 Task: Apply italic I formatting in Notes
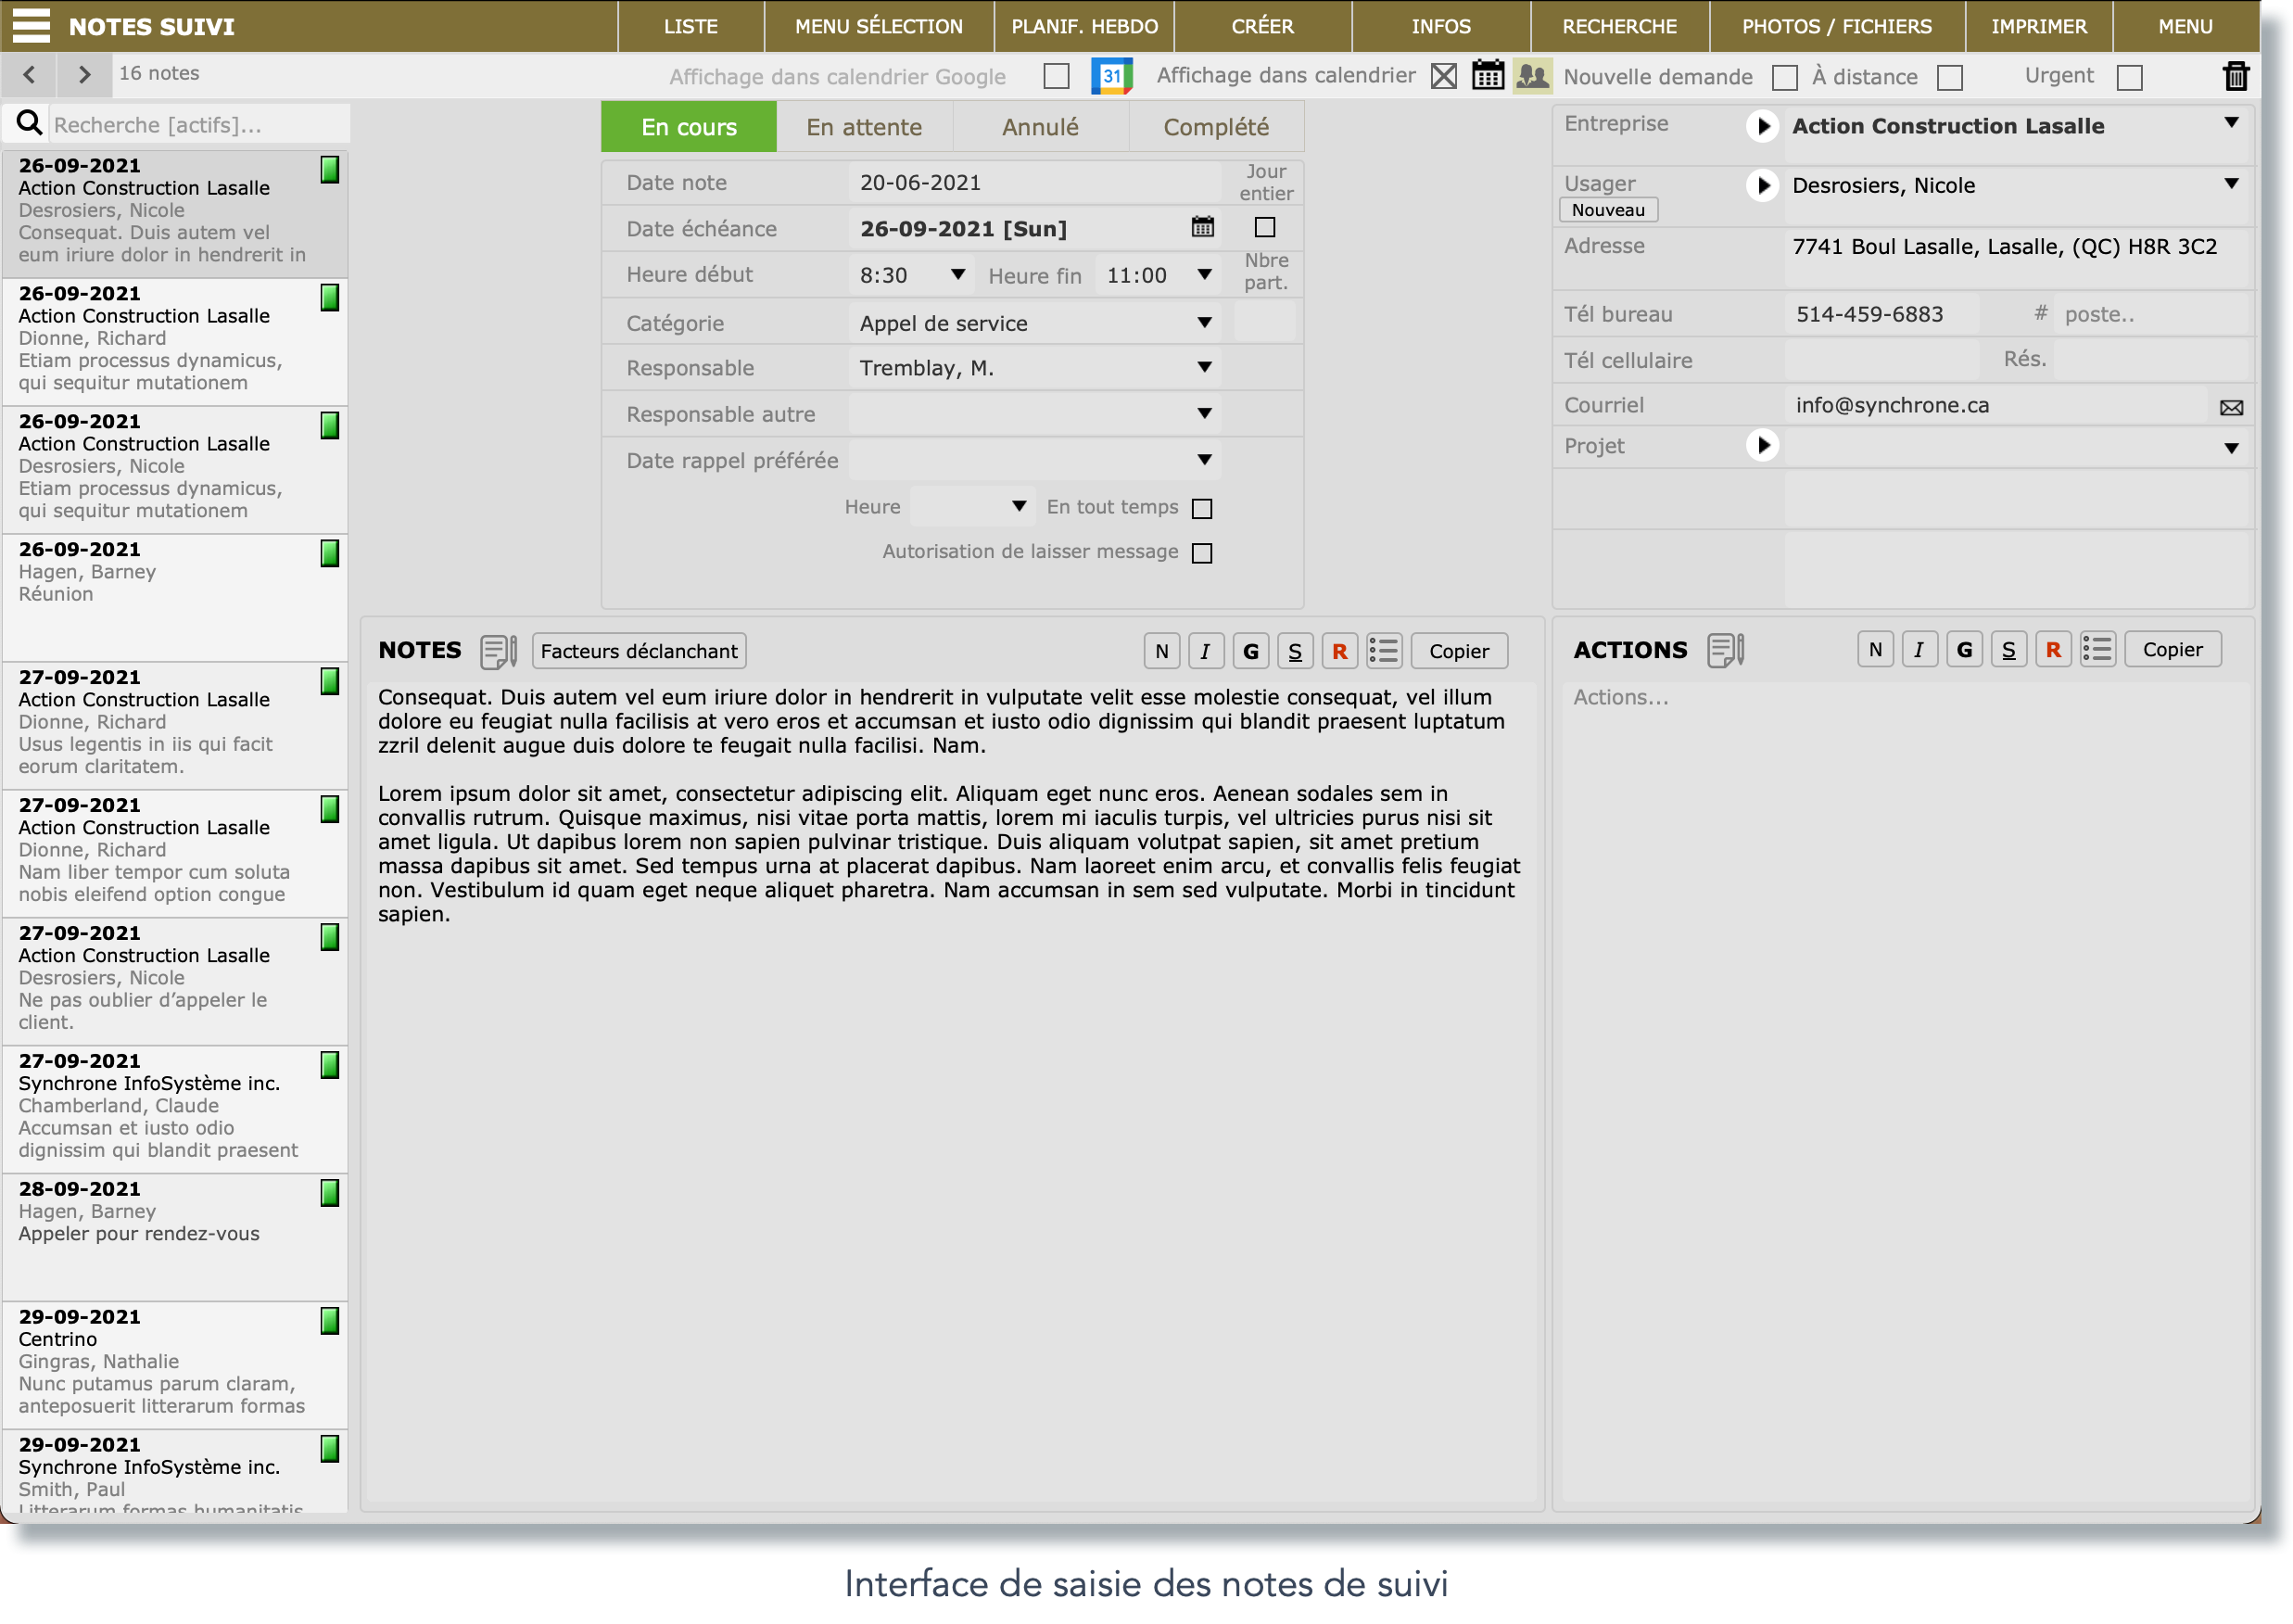[x=1205, y=651]
